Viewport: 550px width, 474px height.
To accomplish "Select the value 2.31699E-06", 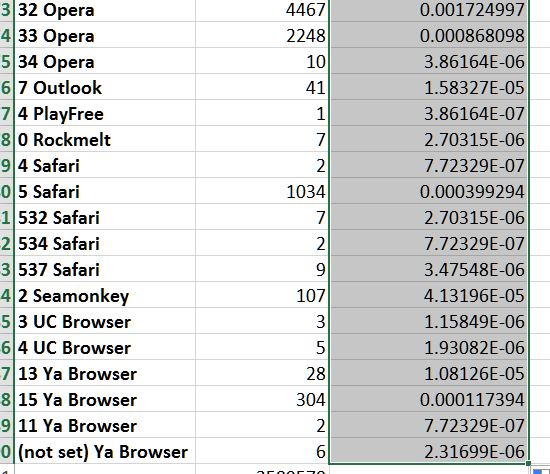I will point(429,450).
